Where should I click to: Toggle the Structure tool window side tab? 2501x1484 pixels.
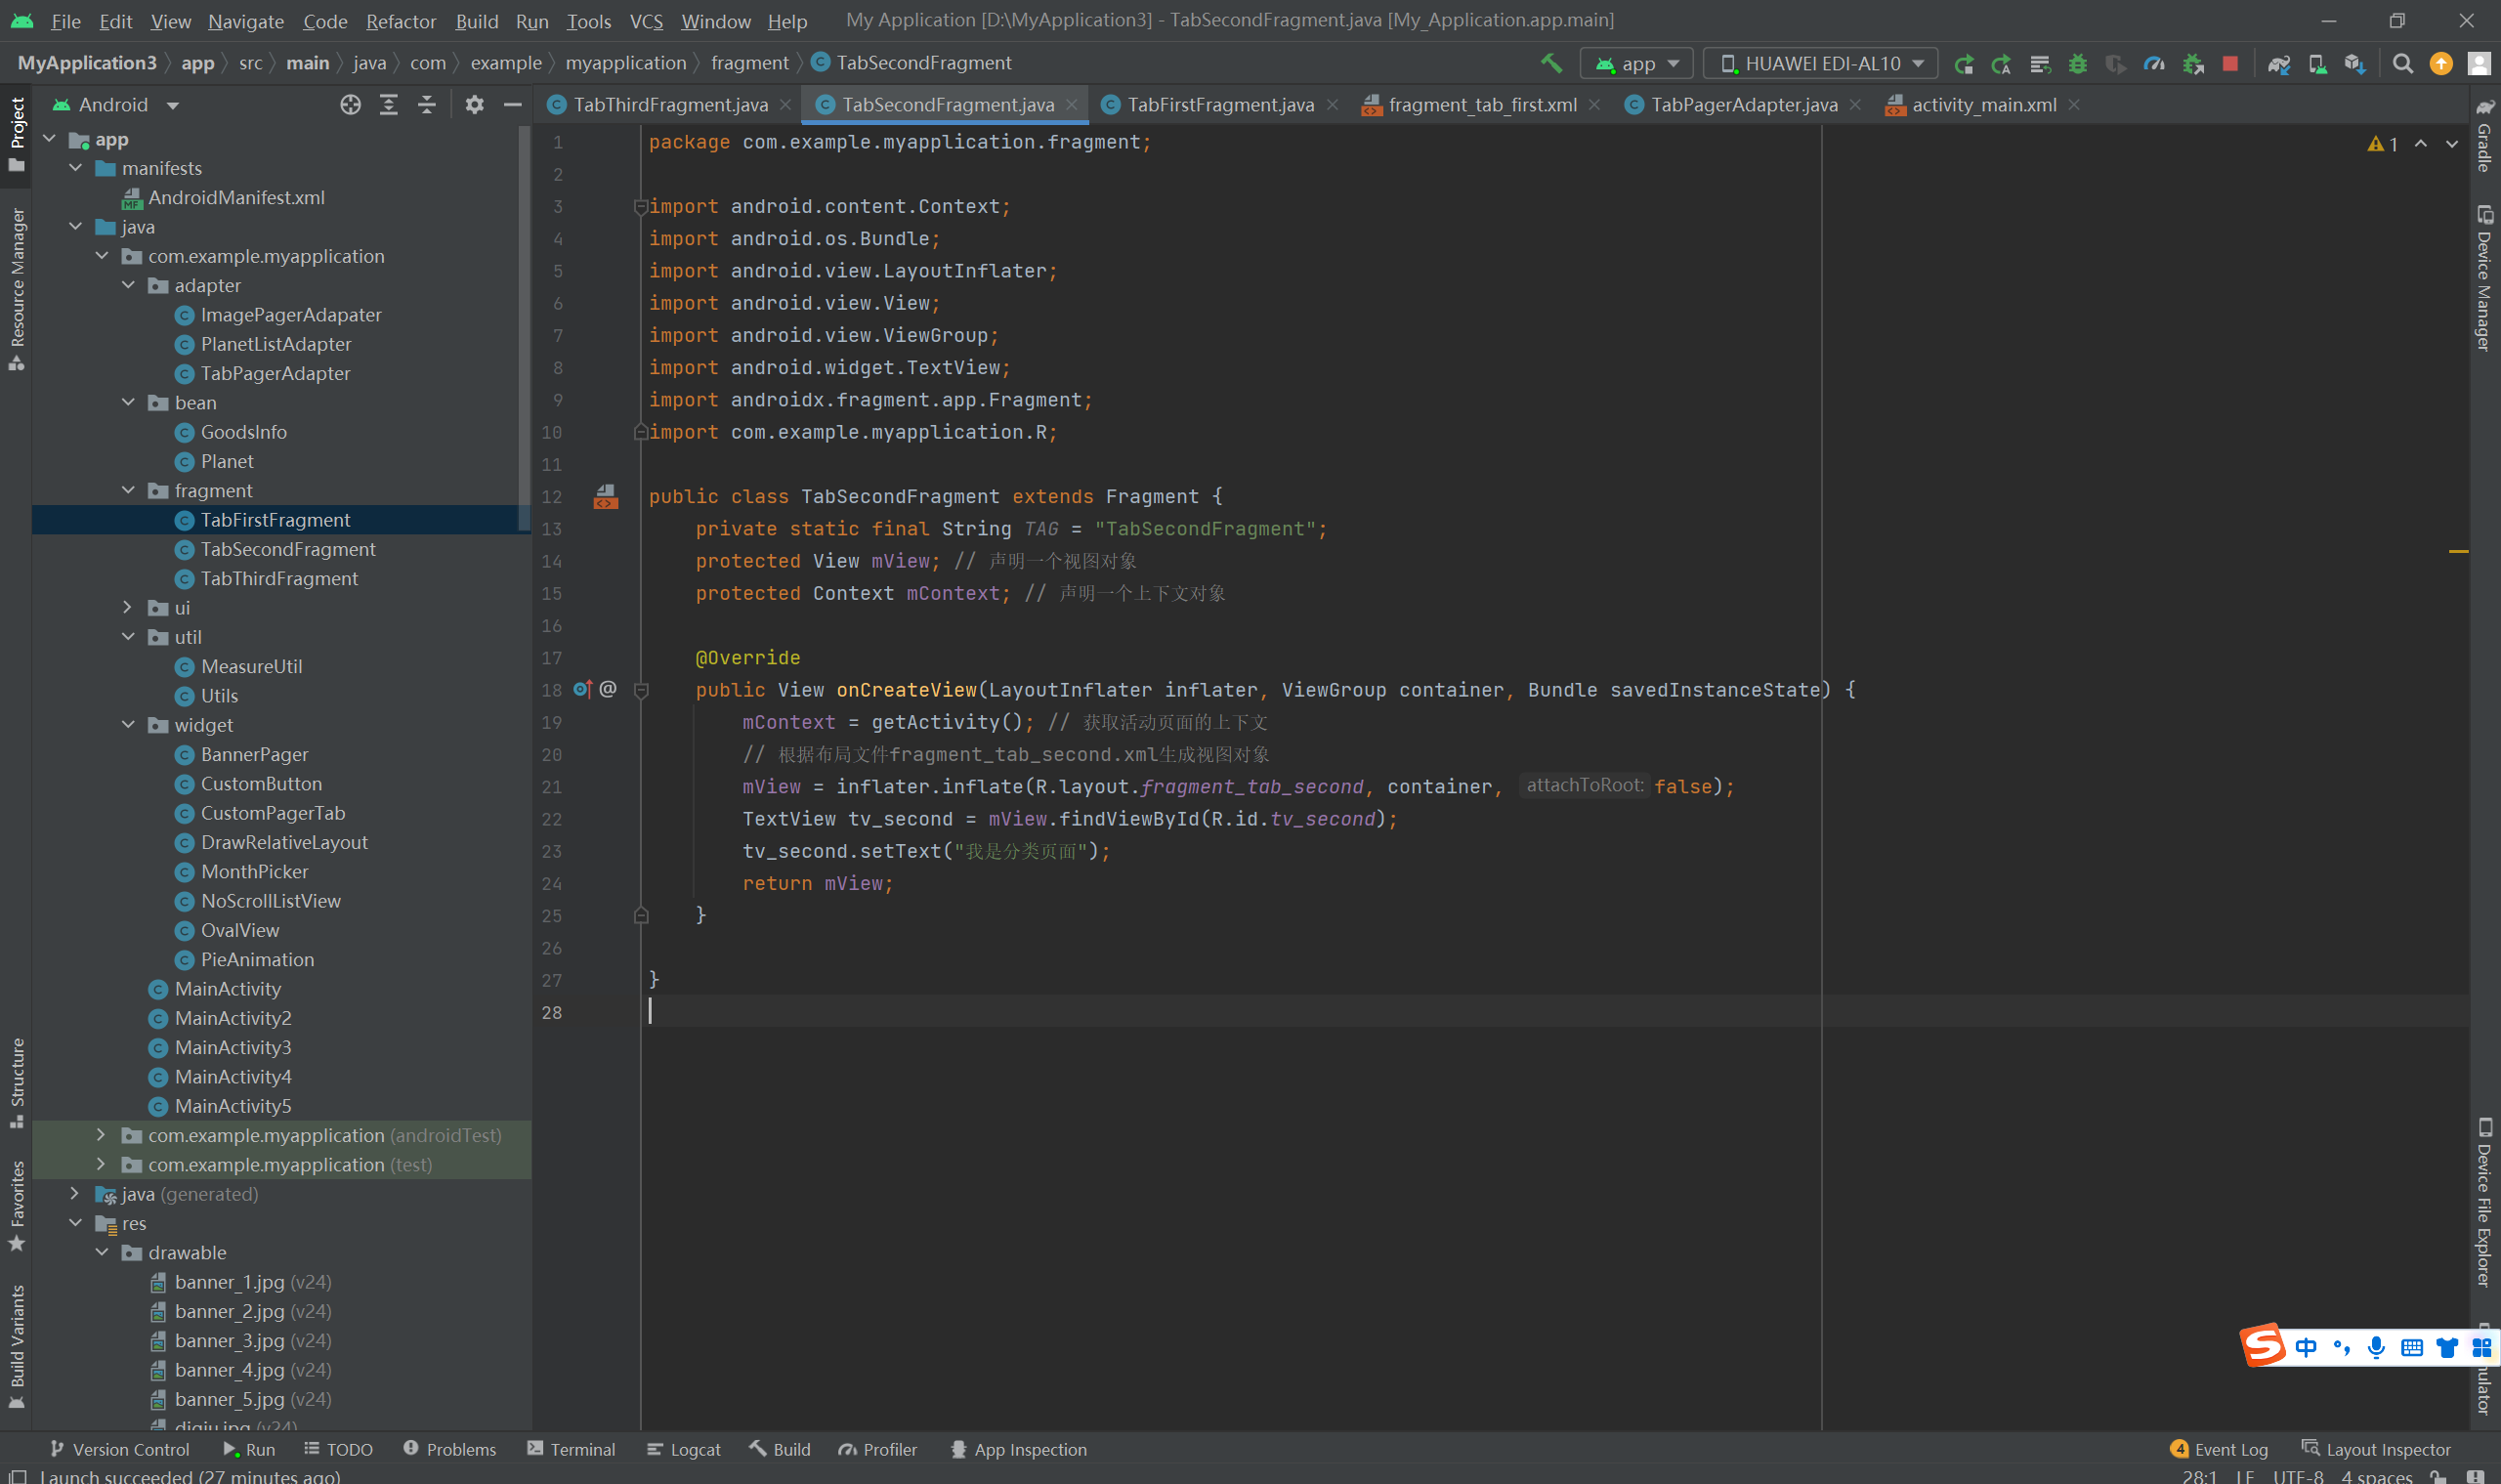pos(17,1081)
